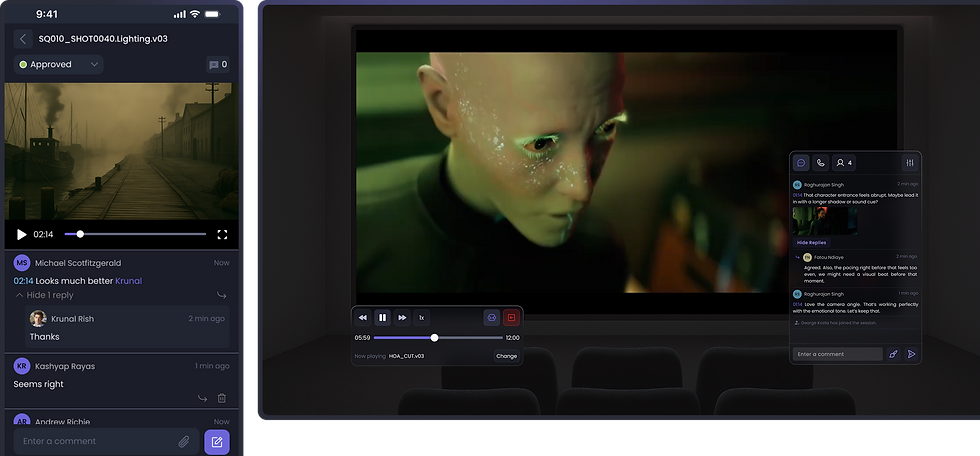Select the chat tab in session panel
The width and height of the screenshot is (980, 456).
click(x=801, y=163)
